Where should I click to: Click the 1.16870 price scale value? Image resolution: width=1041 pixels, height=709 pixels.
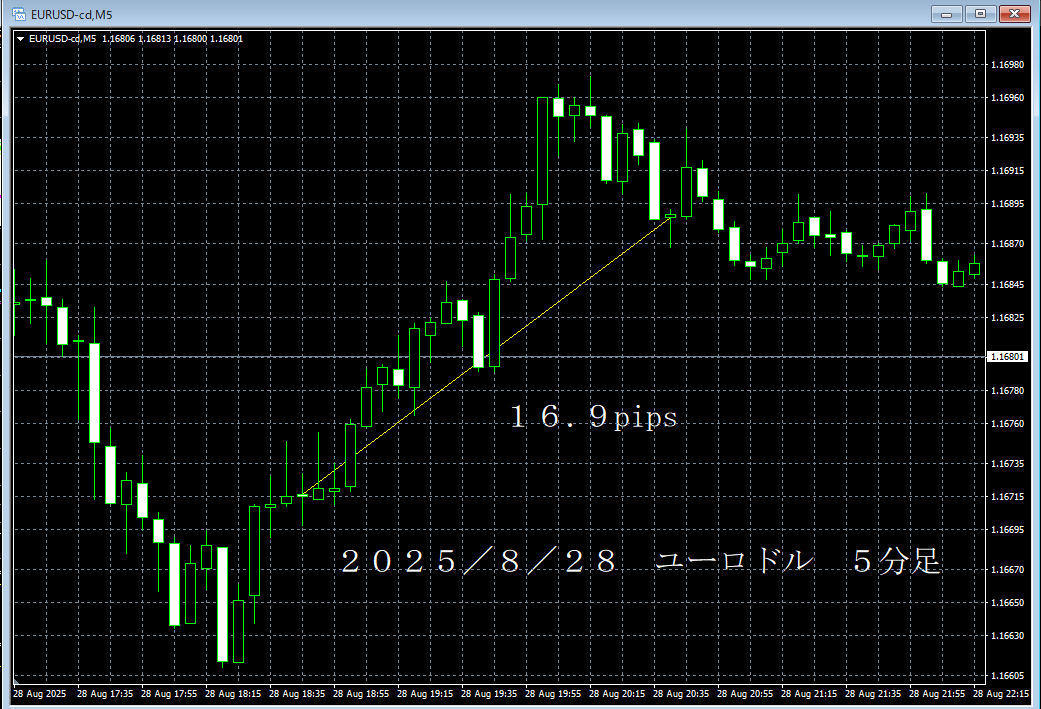[1007, 244]
